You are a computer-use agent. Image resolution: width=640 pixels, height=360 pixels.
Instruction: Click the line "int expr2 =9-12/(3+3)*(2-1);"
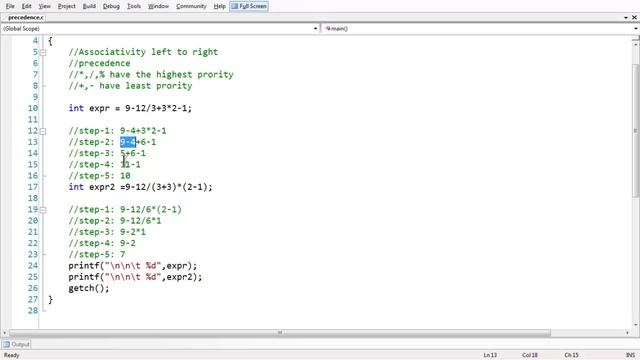(x=140, y=187)
